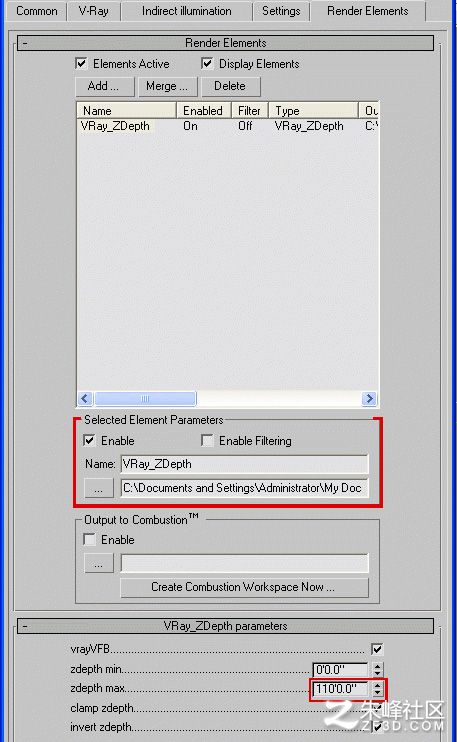Click the zdepth max spinner arrows
457x742 pixels.
click(377, 689)
